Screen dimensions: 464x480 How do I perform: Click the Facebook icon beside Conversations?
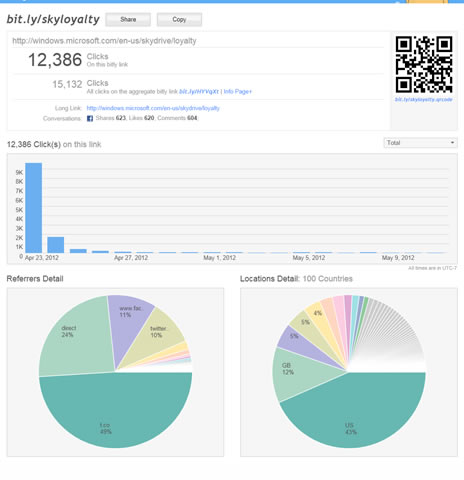[90, 118]
